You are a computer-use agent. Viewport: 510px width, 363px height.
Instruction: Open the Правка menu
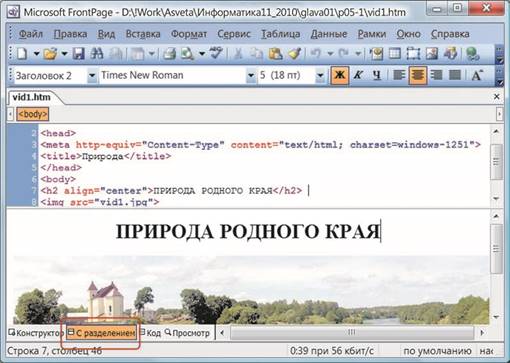point(70,34)
